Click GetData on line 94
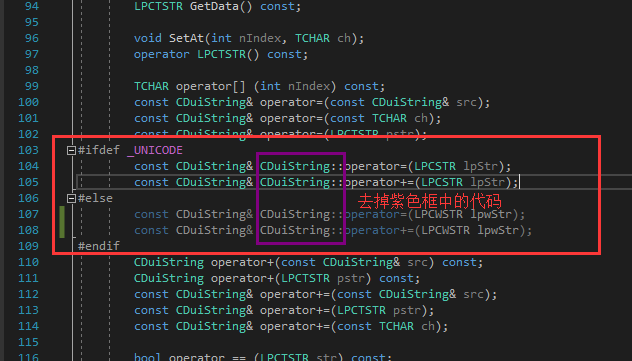632x361 pixels. point(214,6)
